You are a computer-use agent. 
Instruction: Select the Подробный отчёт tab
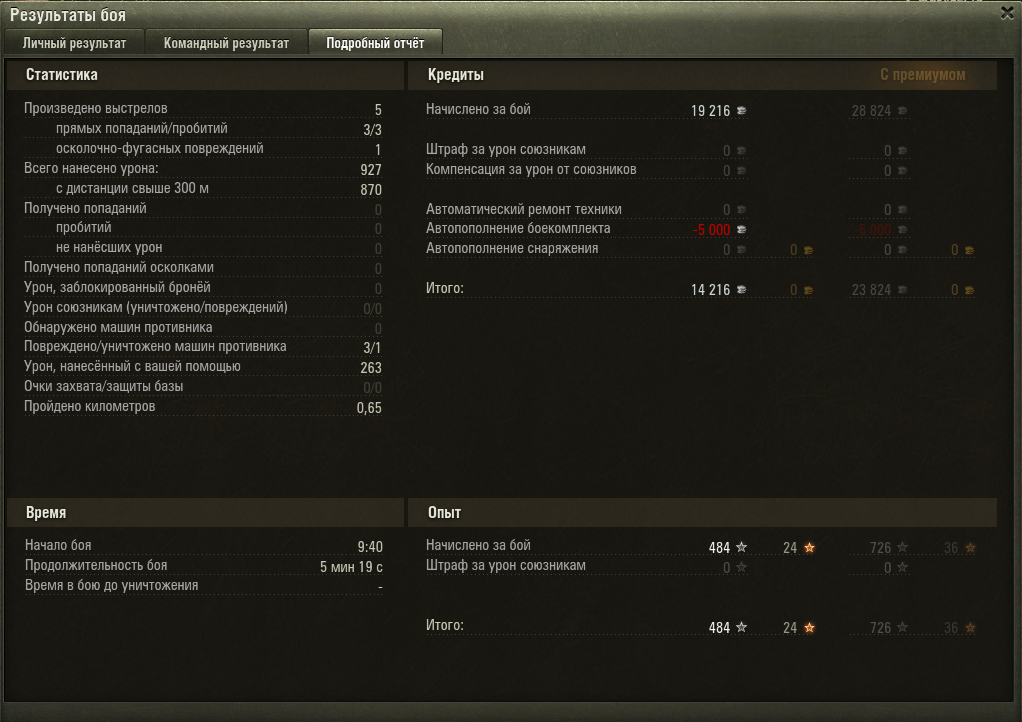pos(375,43)
